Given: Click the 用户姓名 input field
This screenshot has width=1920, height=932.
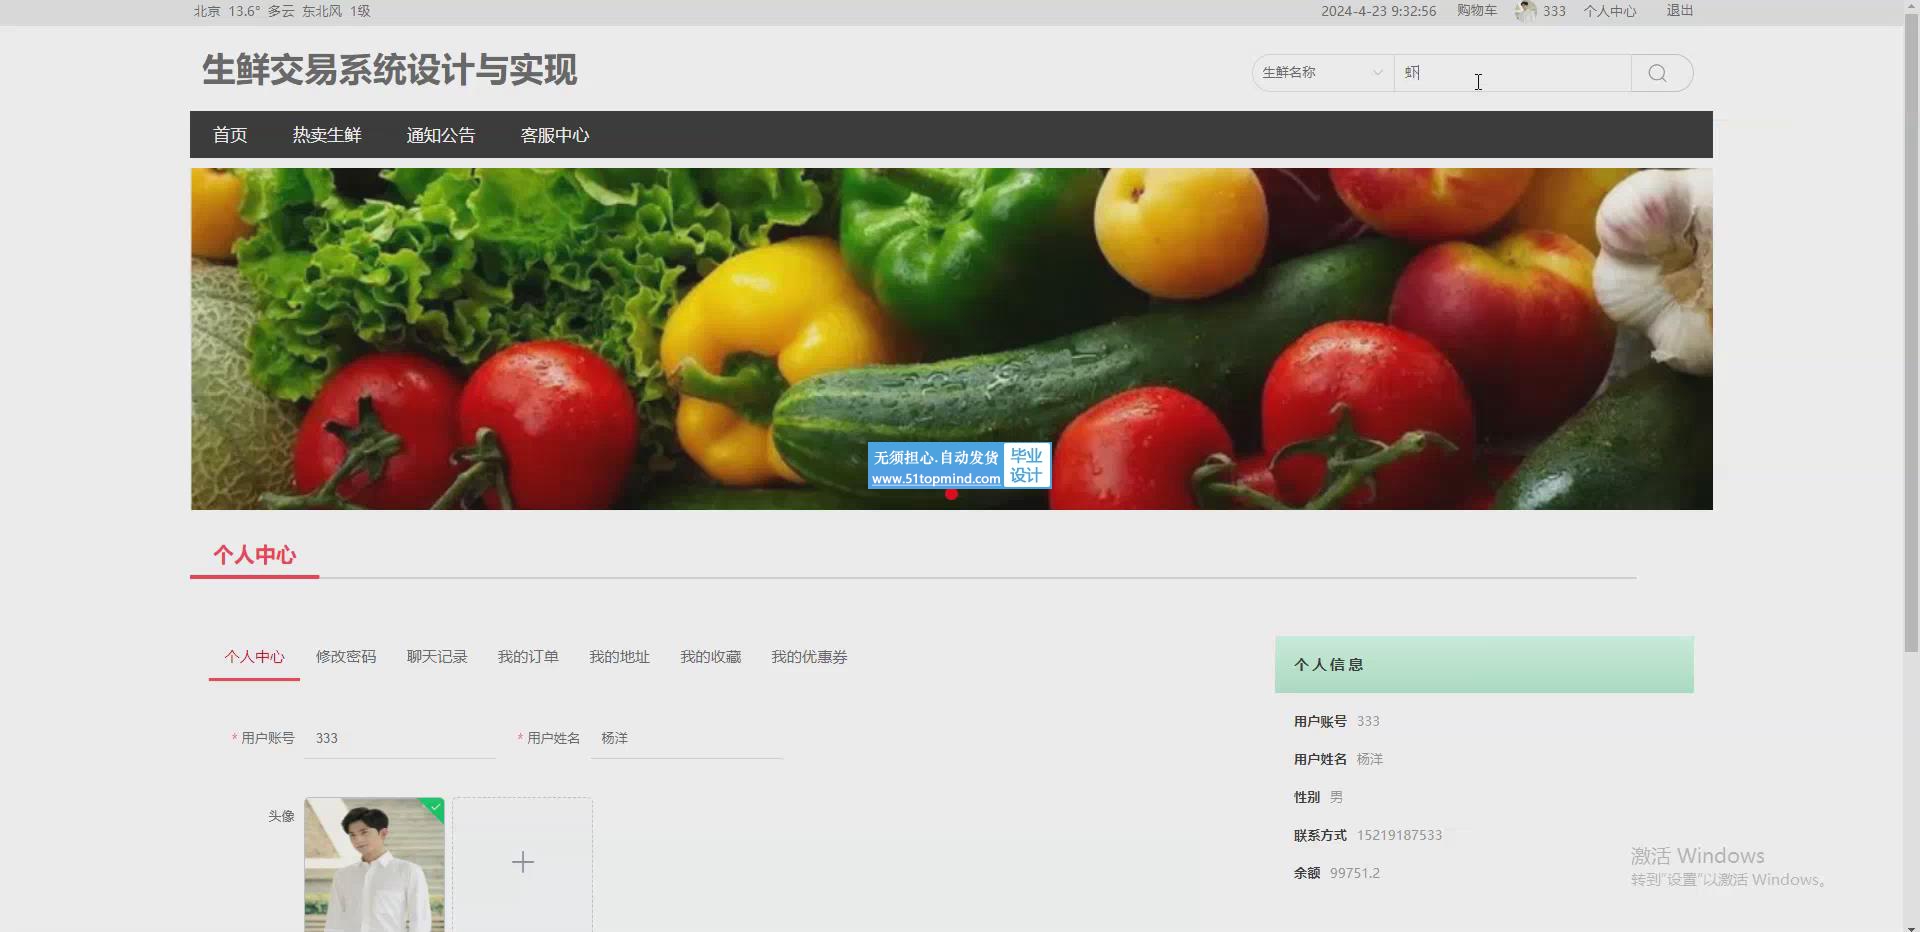Looking at the screenshot, I should click(x=687, y=738).
